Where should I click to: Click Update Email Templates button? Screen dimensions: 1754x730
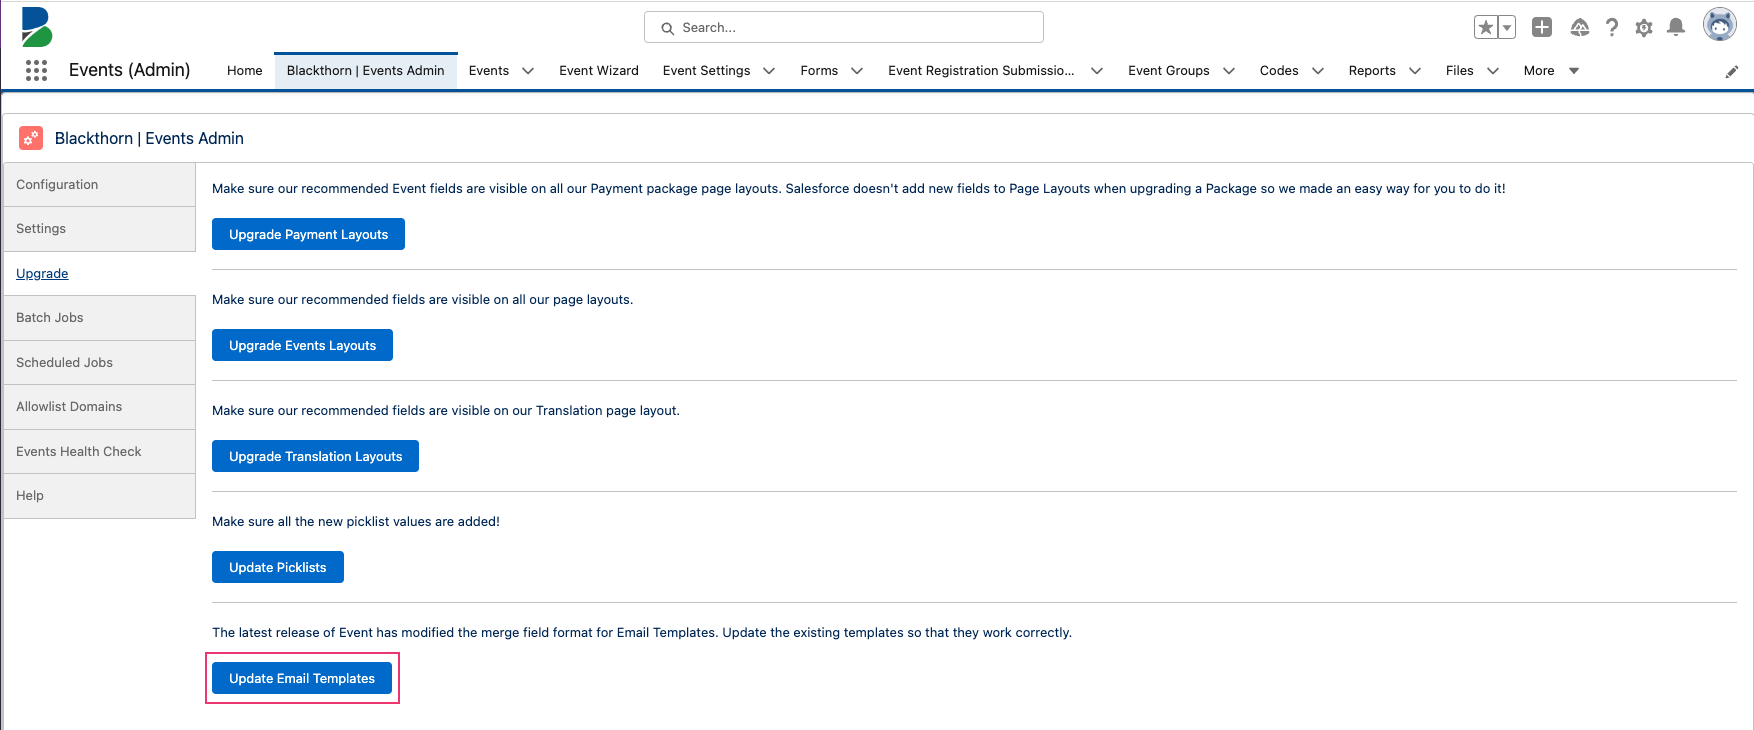302,678
